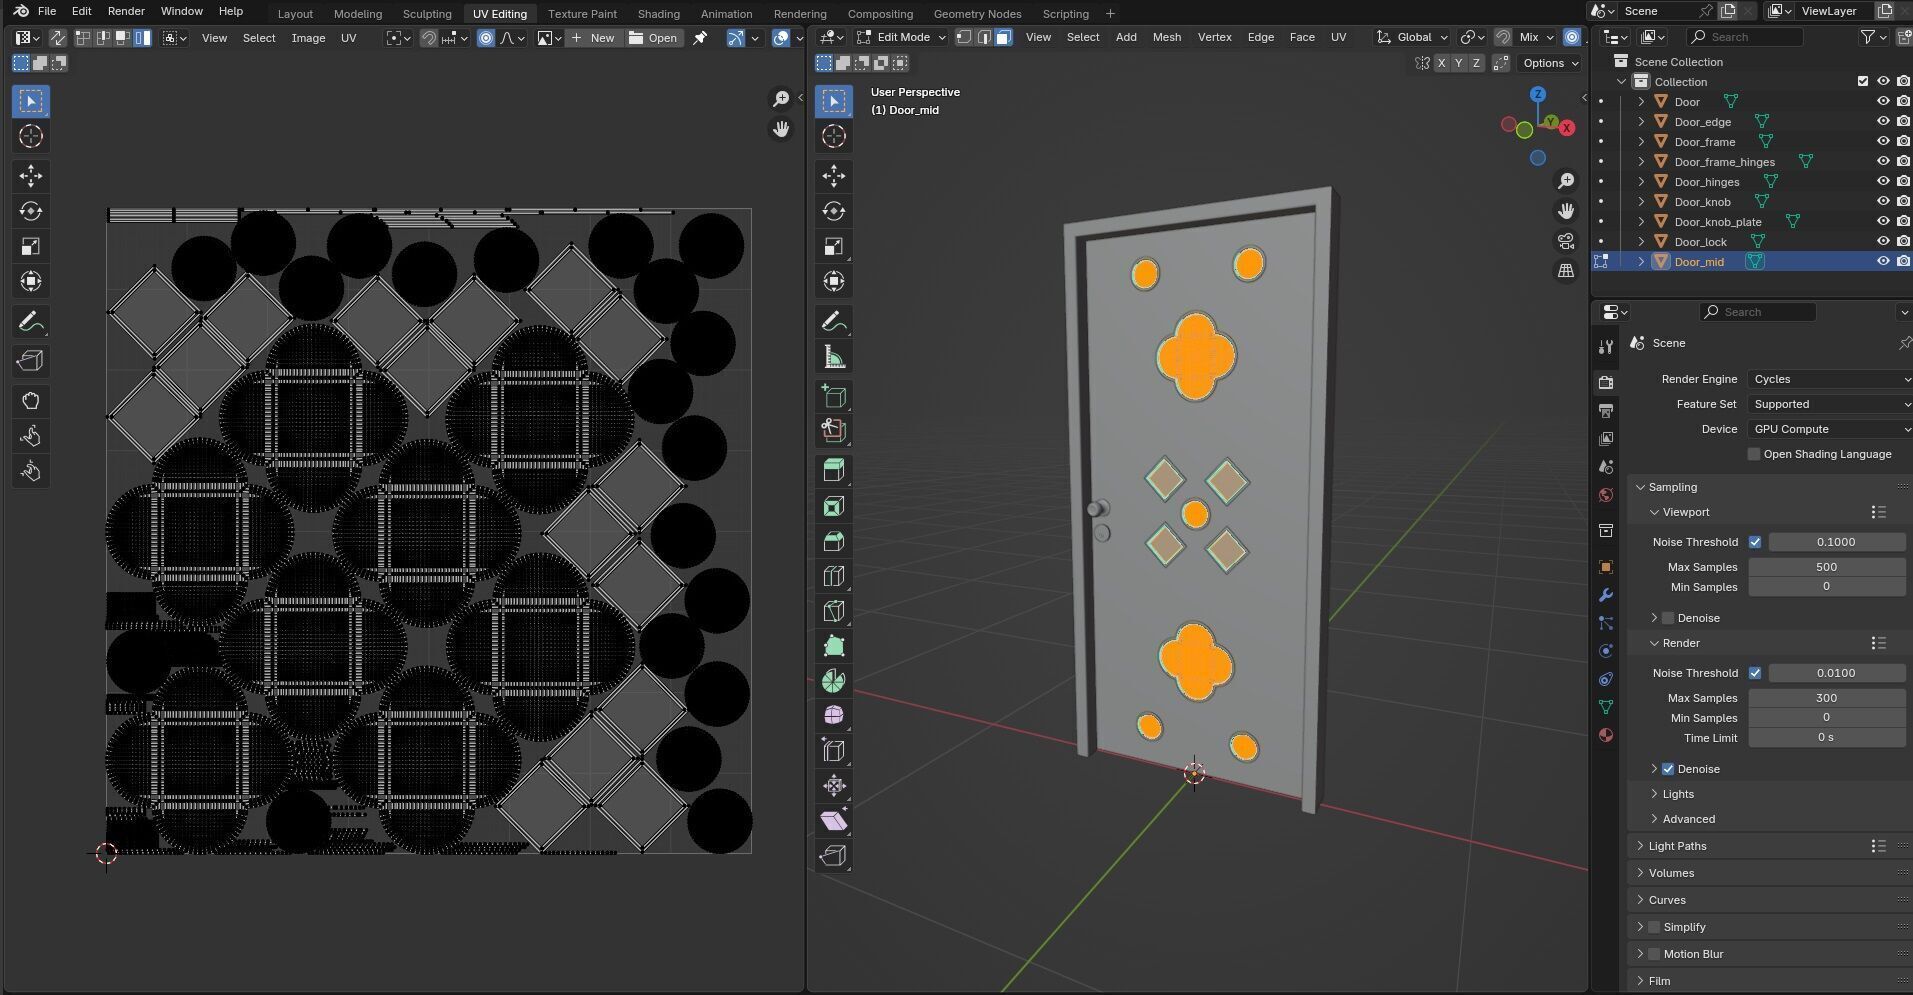This screenshot has width=1913, height=995.
Task: Select the Smooth tool
Action: 834,715
